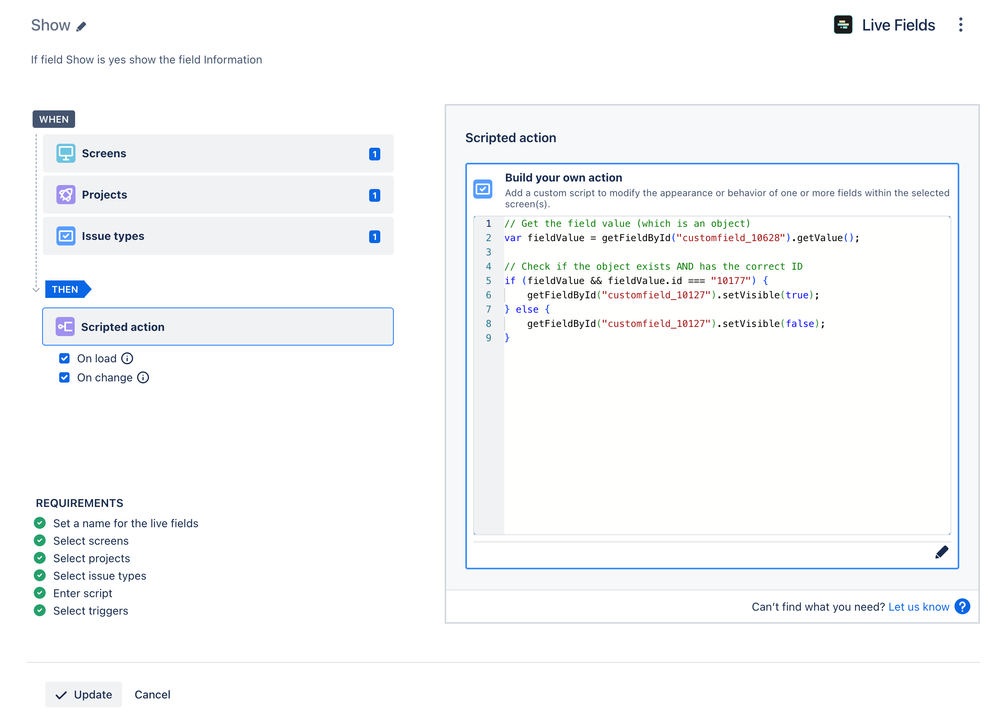Click the Scripted action icon in THEN list
The width and height of the screenshot is (999, 723).
click(x=65, y=327)
